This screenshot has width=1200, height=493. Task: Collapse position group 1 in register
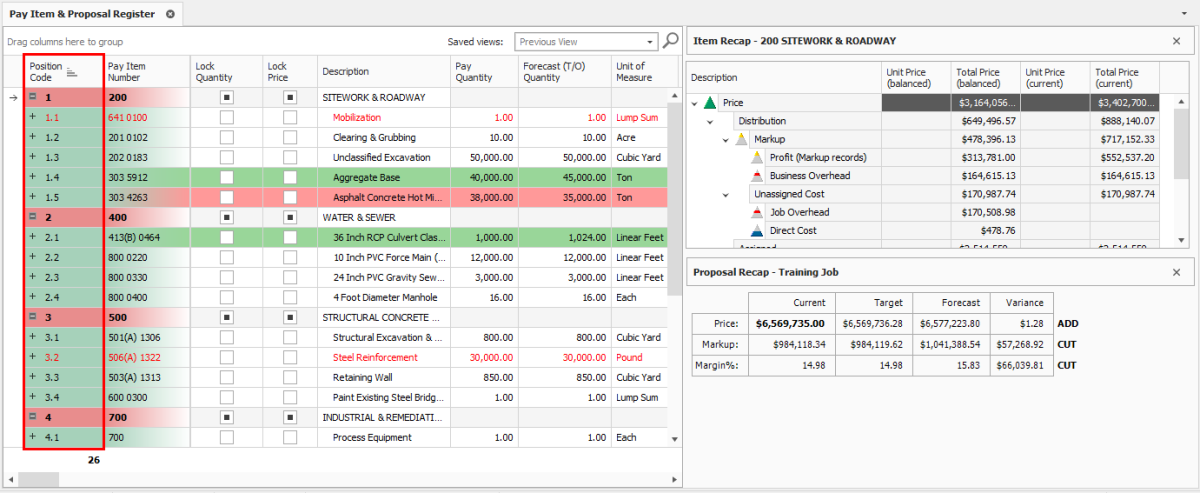33,98
